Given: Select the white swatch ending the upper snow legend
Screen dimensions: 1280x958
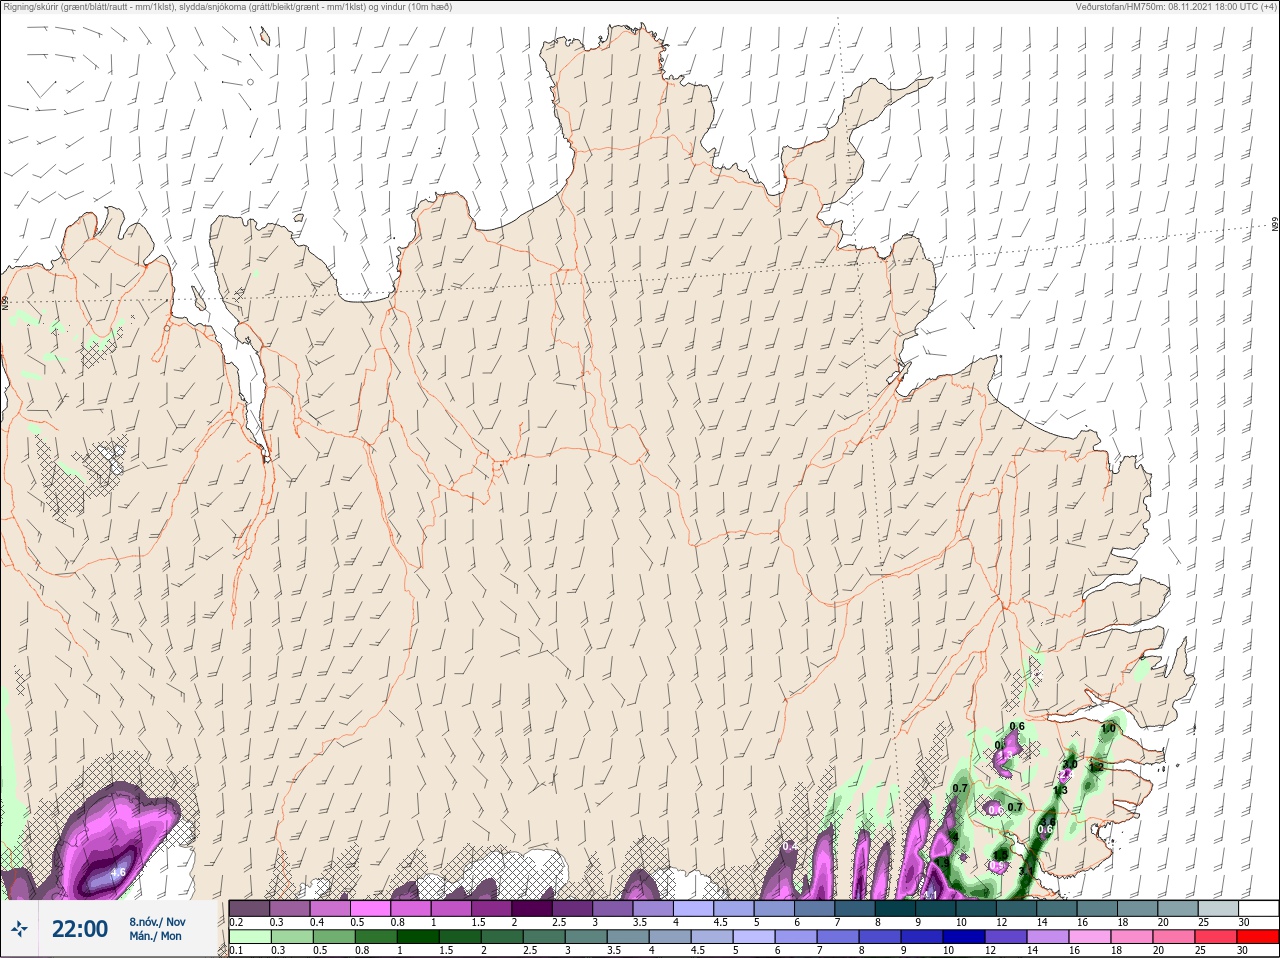Looking at the screenshot, I should pos(1259,909).
